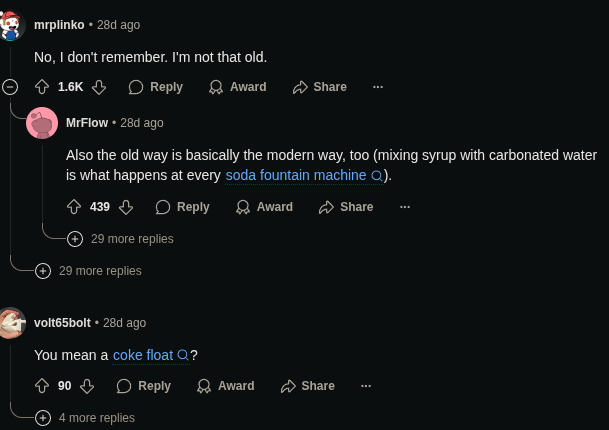Open the coke float search link
This screenshot has width=609, height=430.
tap(143, 355)
